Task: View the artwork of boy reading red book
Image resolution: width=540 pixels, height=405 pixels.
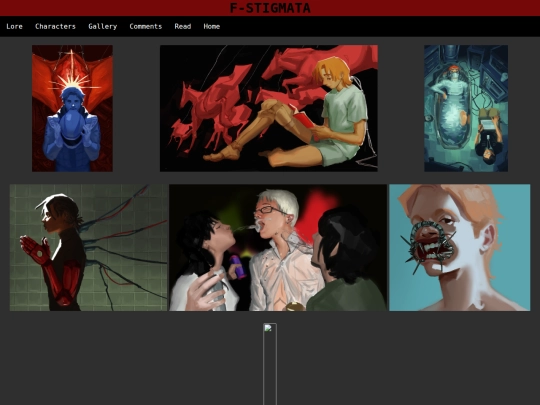Action: (269, 108)
